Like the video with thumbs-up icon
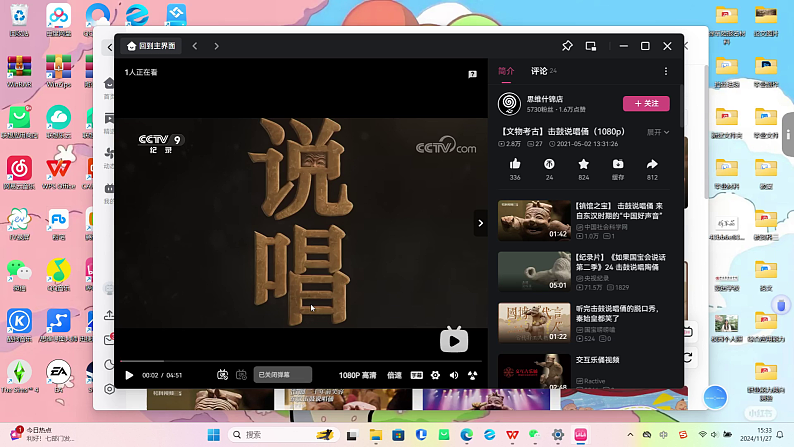The height and width of the screenshot is (447, 794). [515, 164]
